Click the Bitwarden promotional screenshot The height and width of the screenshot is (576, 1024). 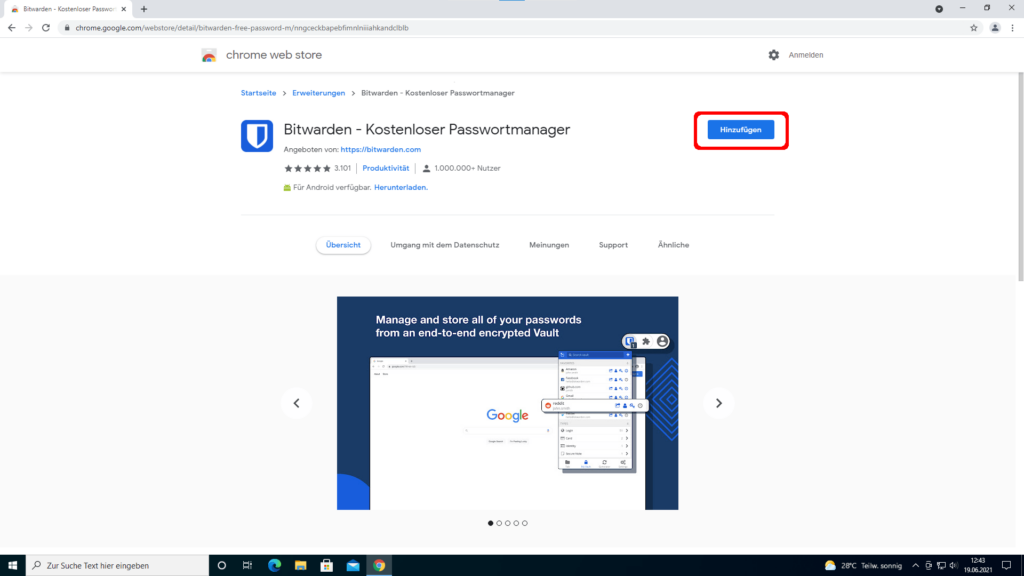tap(507, 403)
